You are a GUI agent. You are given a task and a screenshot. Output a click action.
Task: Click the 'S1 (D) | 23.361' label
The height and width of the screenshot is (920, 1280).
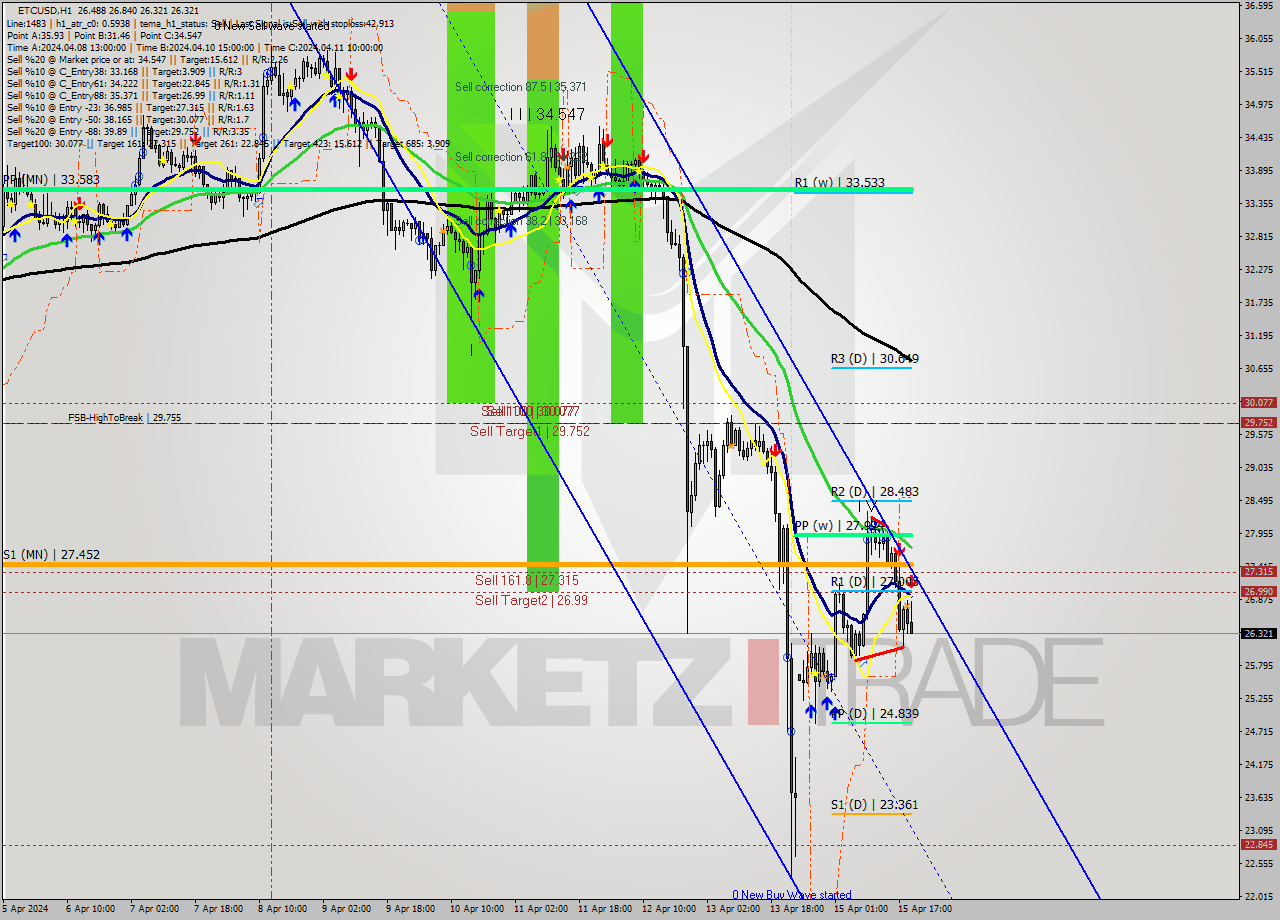pyautogui.click(x=874, y=804)
